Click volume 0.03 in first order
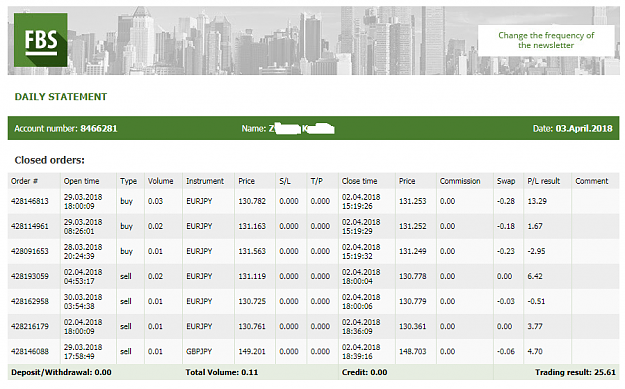 pos(155,201)
